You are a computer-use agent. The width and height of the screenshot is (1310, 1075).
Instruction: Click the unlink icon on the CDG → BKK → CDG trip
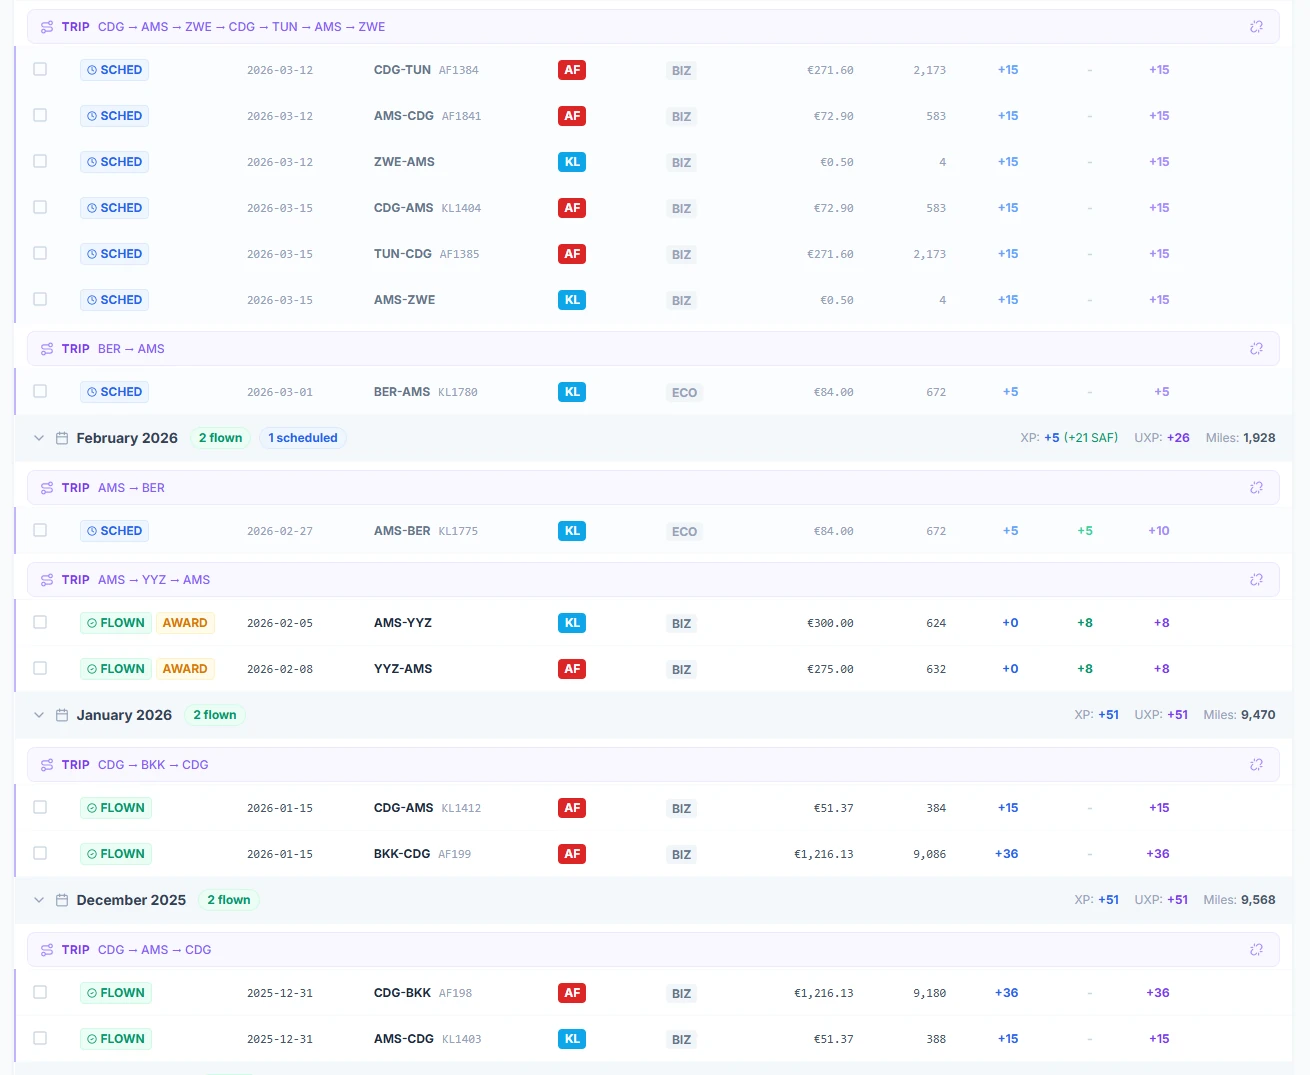(x=1256, y=764)
